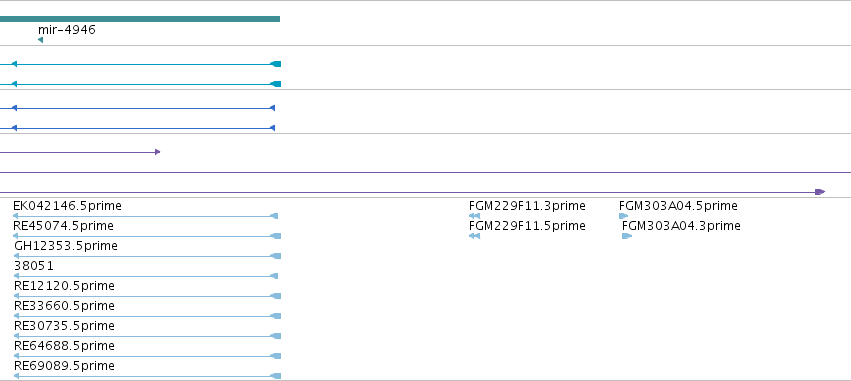Click the FGM229F11.5prime label
Image resolution: width=851 pixels, height=381 pixels.
click(527, 226)
